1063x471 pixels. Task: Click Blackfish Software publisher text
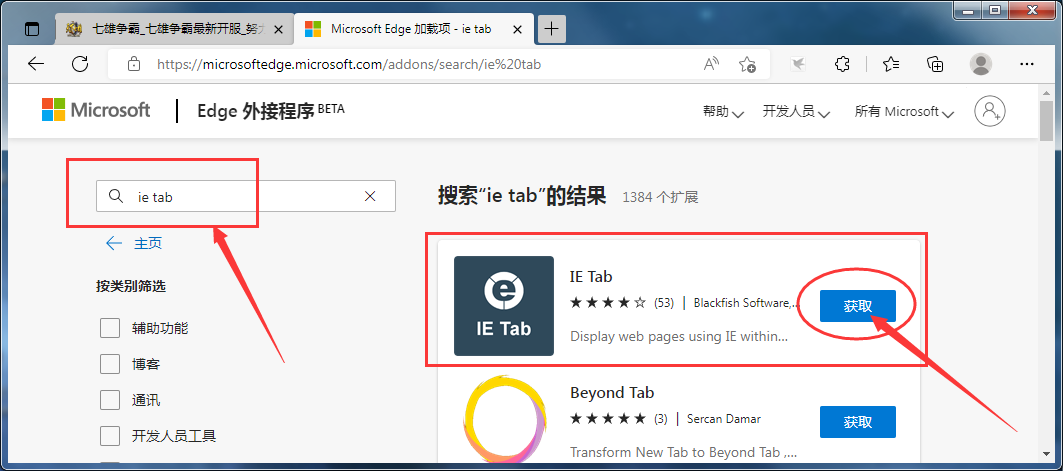[x=746, y=303]
